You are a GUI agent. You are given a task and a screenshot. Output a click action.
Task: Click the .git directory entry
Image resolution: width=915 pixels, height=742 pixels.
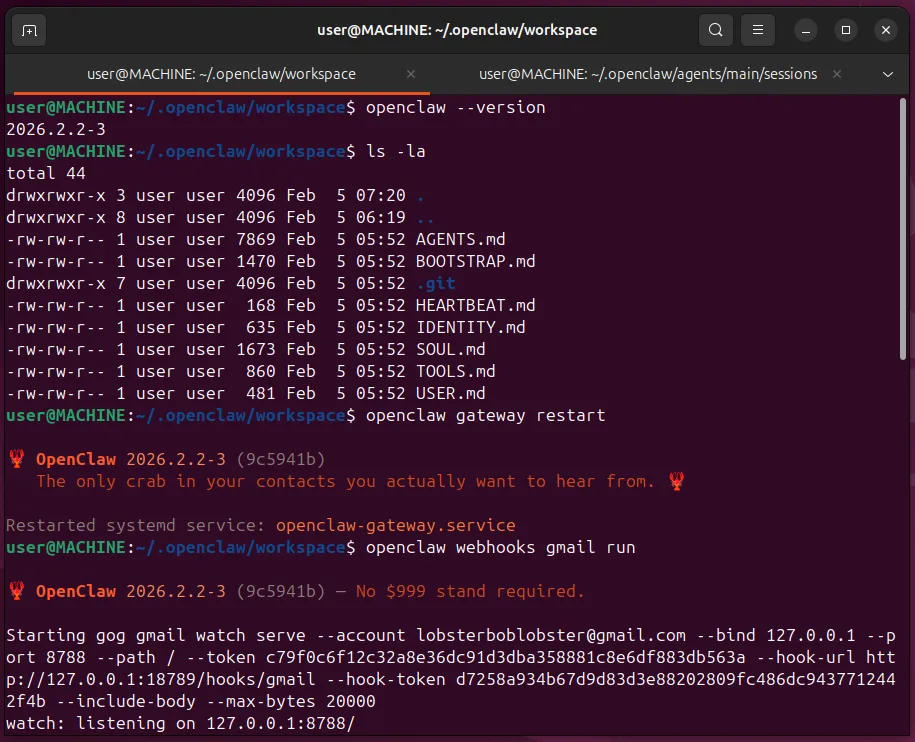coord(435,284)
